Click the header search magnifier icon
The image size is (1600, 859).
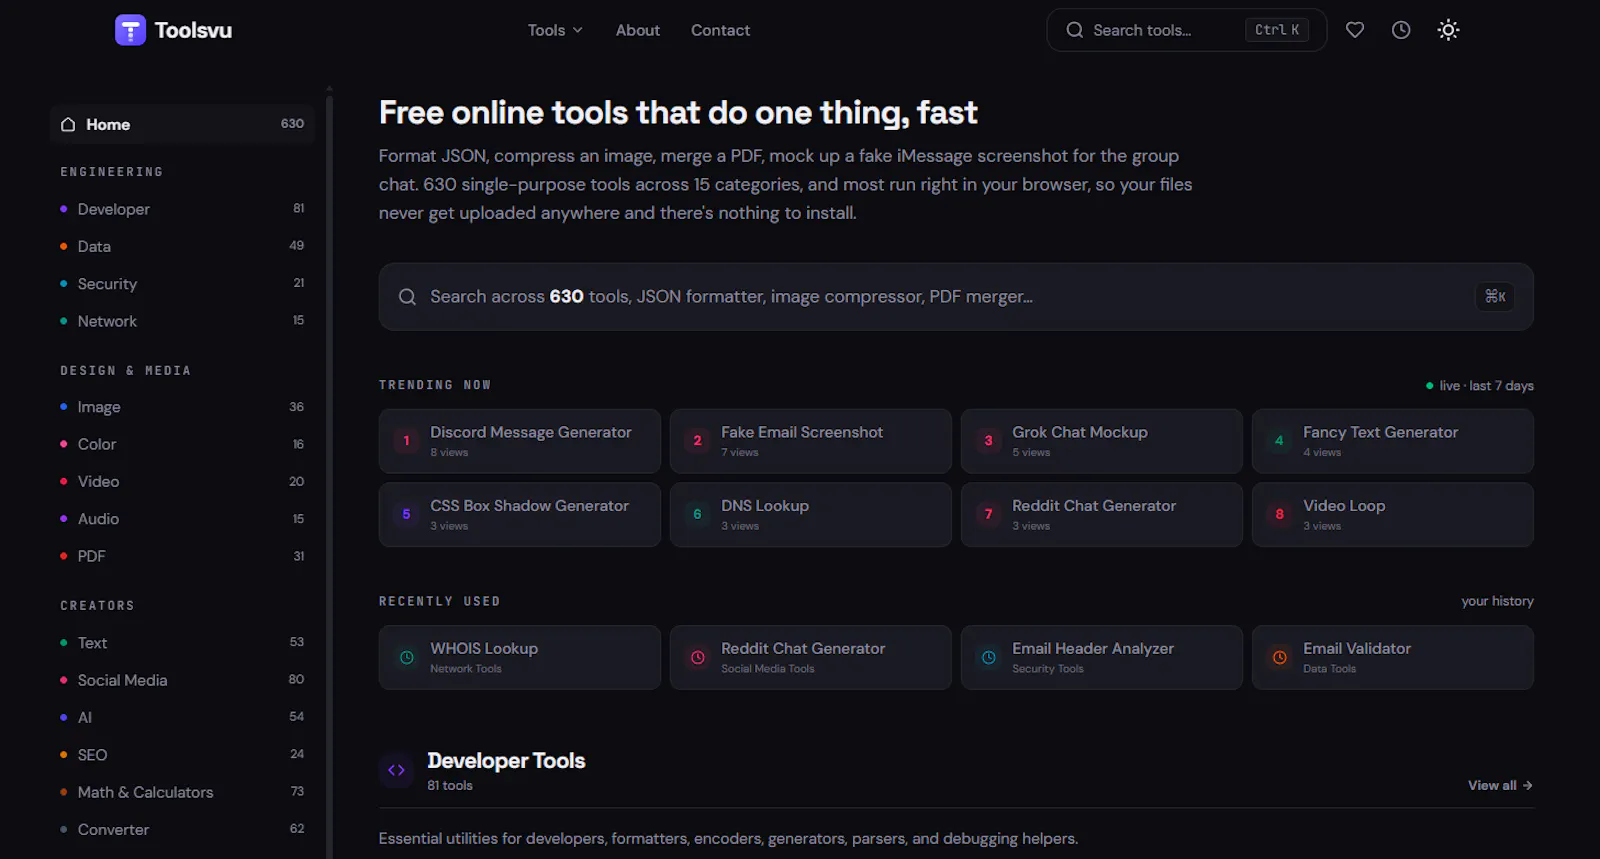coord(1075,30)
